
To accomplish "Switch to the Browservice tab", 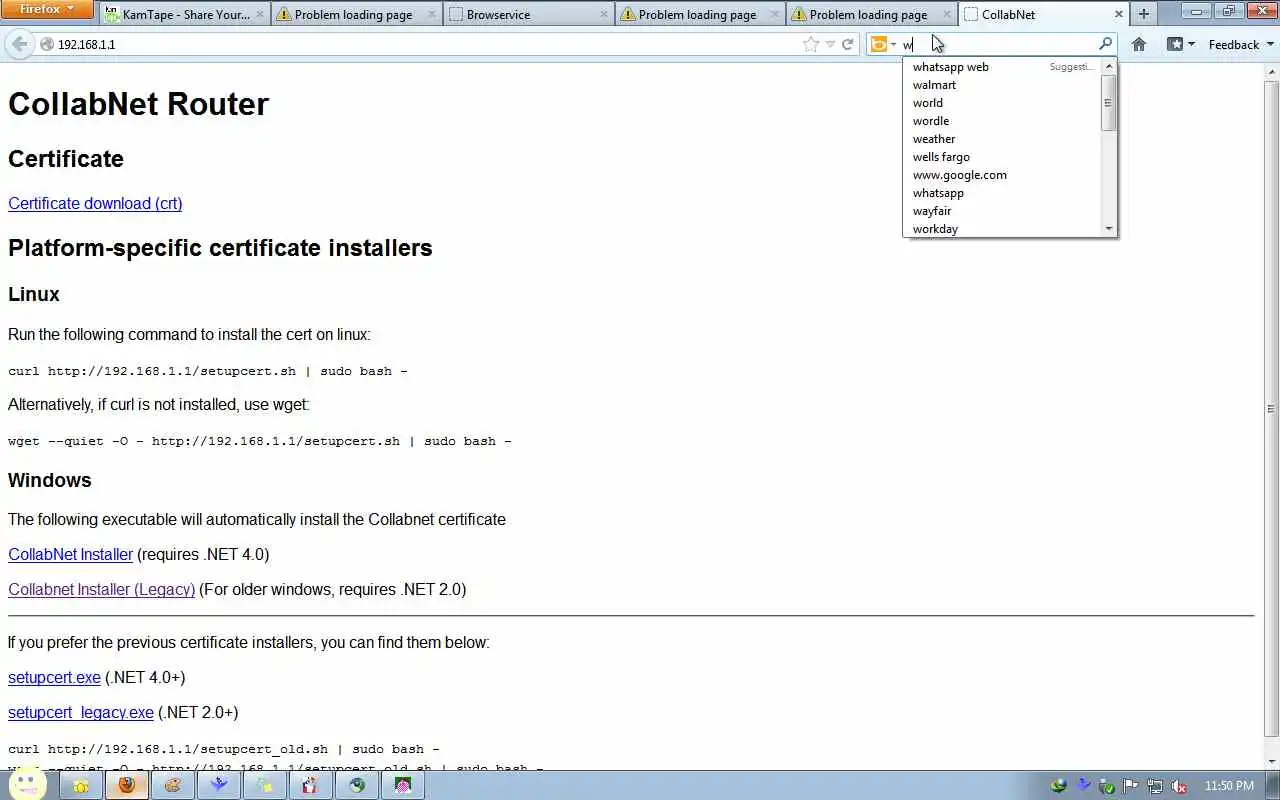I will [x=527, y=14].
